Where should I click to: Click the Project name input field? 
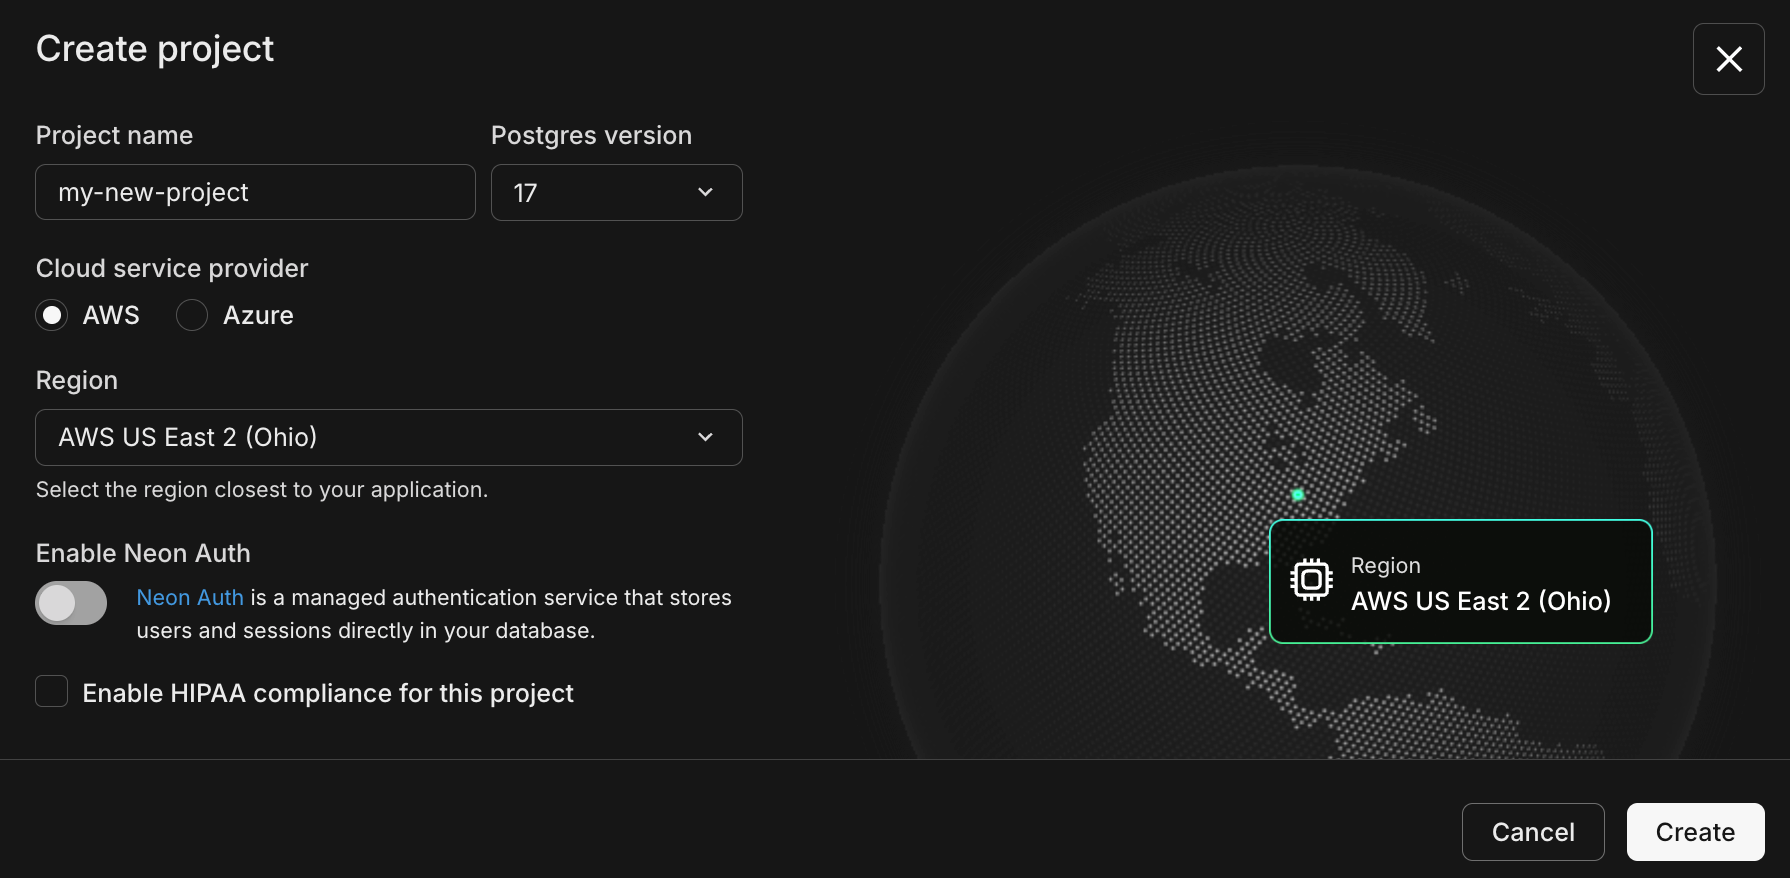pos(255,192)
